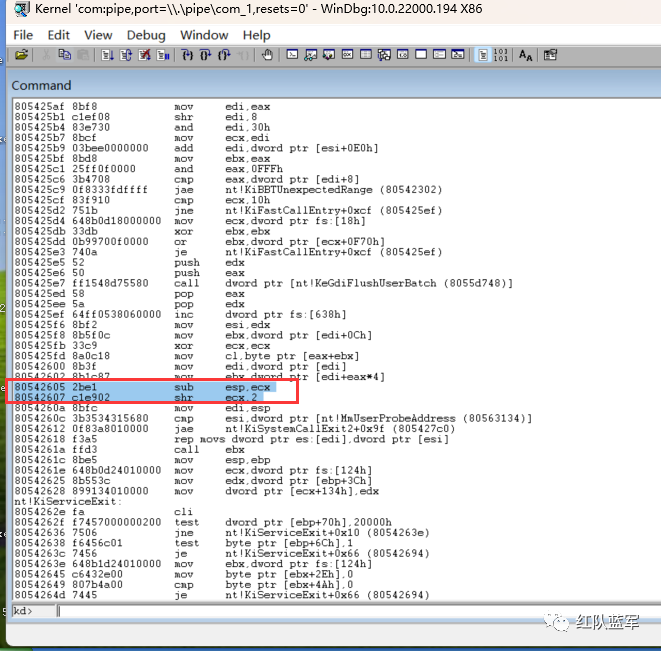Viewport: 661px width, 651px height.
Task: Open the Options toolbar icon
Action: pos(550,55)
